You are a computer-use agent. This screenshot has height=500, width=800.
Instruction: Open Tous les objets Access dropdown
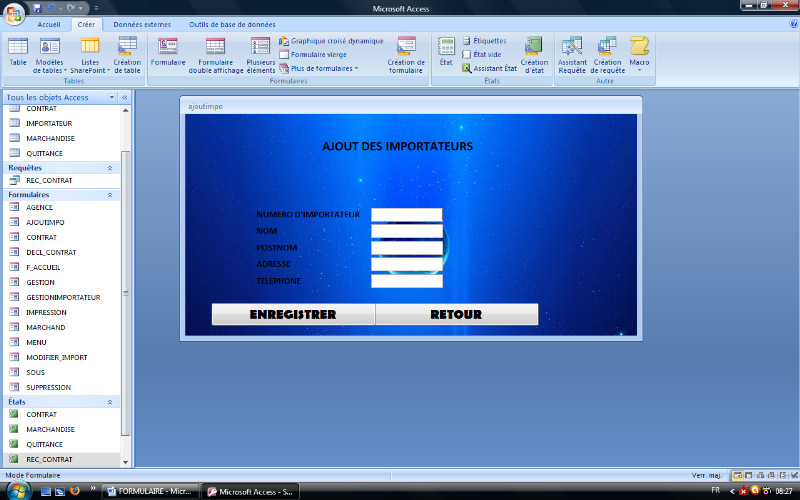tap(112, 97)
